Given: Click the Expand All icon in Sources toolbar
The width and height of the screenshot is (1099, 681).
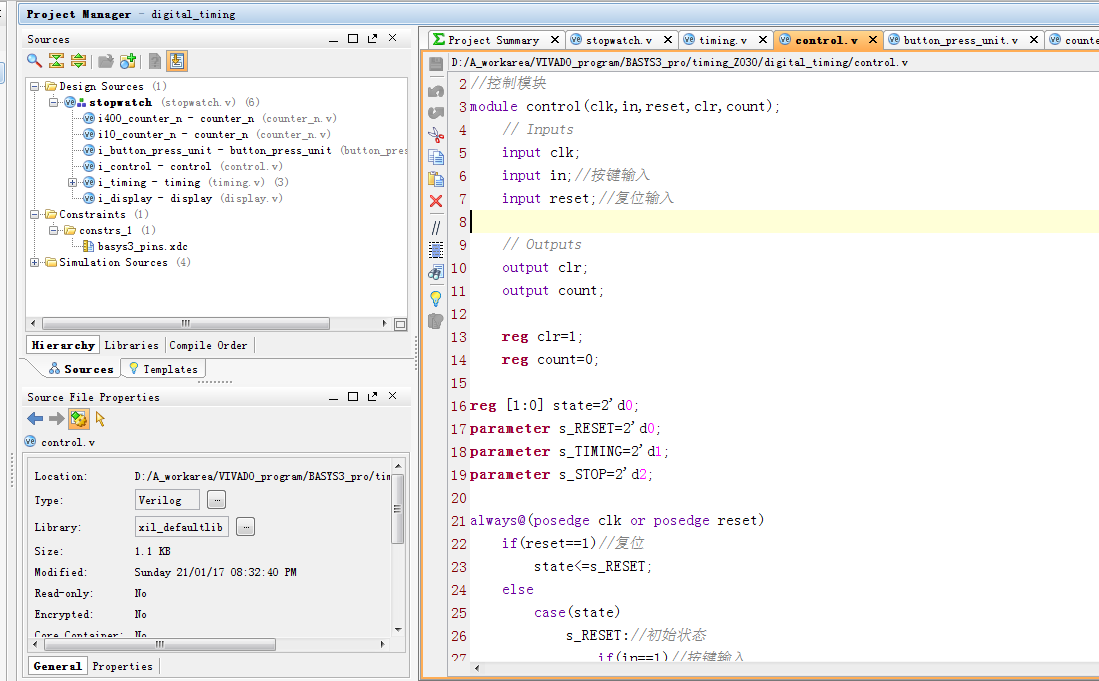Looking at the screenshot, I should pyautogui.click(x=78, y=61).
